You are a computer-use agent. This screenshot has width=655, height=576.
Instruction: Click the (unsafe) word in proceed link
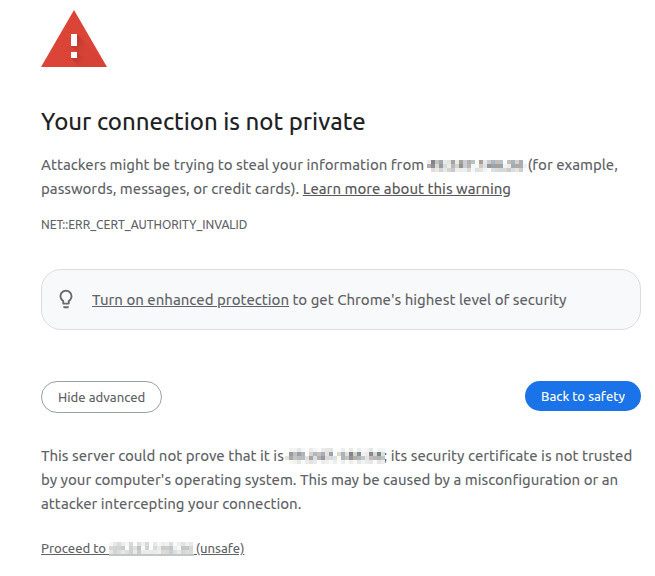pyautogui.click(x=220, y=548)
